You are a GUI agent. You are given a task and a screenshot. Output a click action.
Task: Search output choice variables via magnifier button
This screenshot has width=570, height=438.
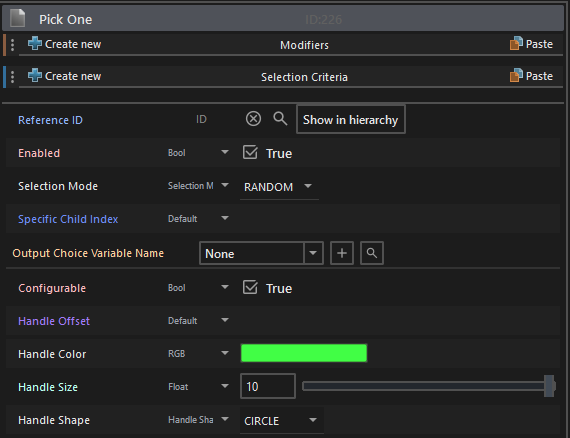click(372, 253)
